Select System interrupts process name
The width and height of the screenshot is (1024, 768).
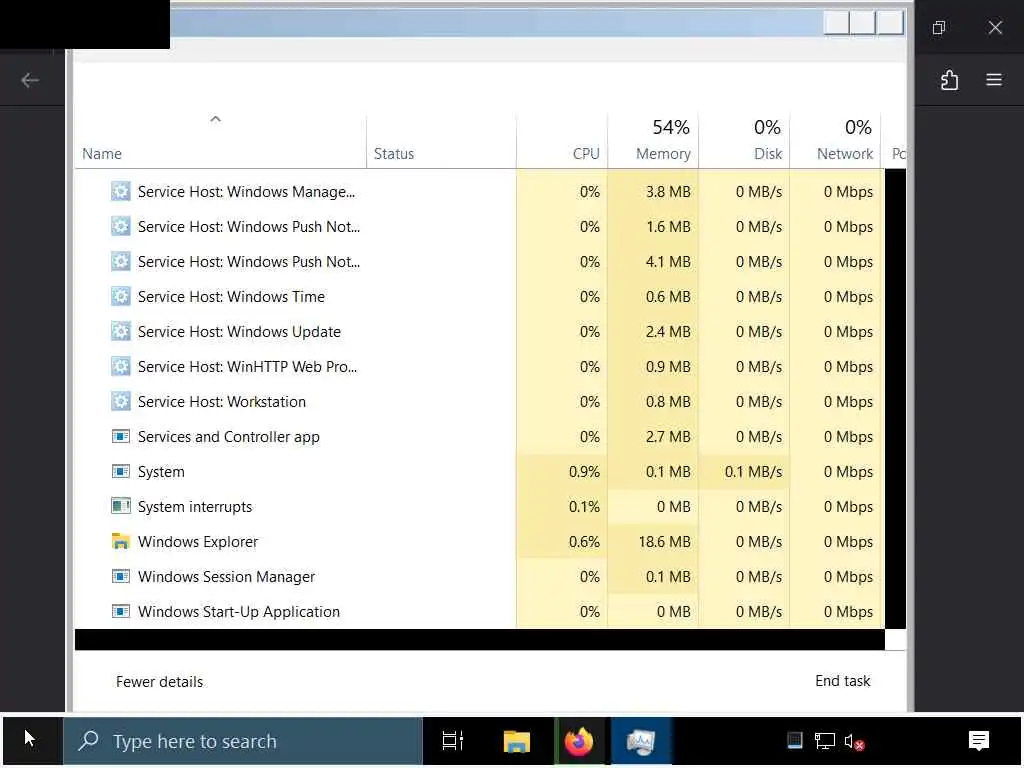coord(195,507)
